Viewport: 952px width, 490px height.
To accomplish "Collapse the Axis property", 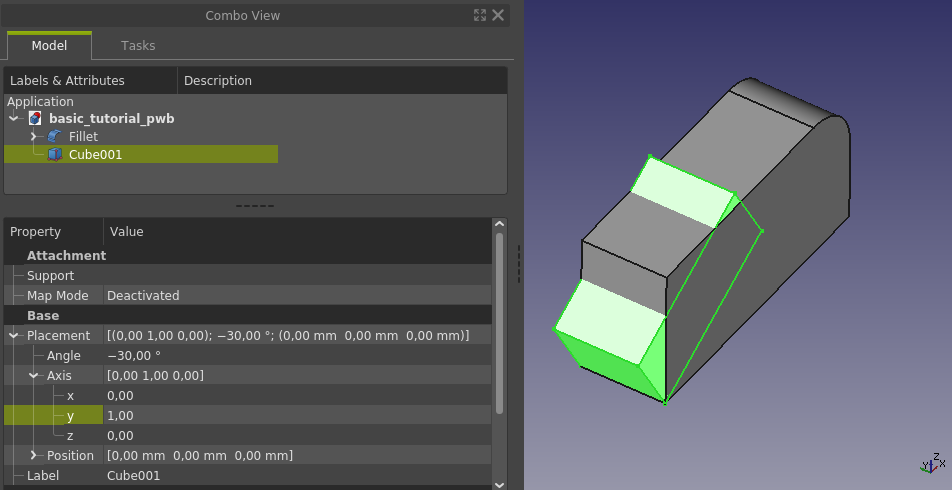I will (x=33, y=375).
